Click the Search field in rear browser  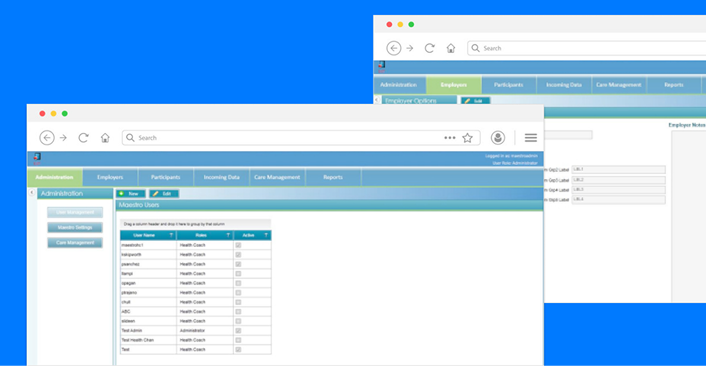pos(587,48)
